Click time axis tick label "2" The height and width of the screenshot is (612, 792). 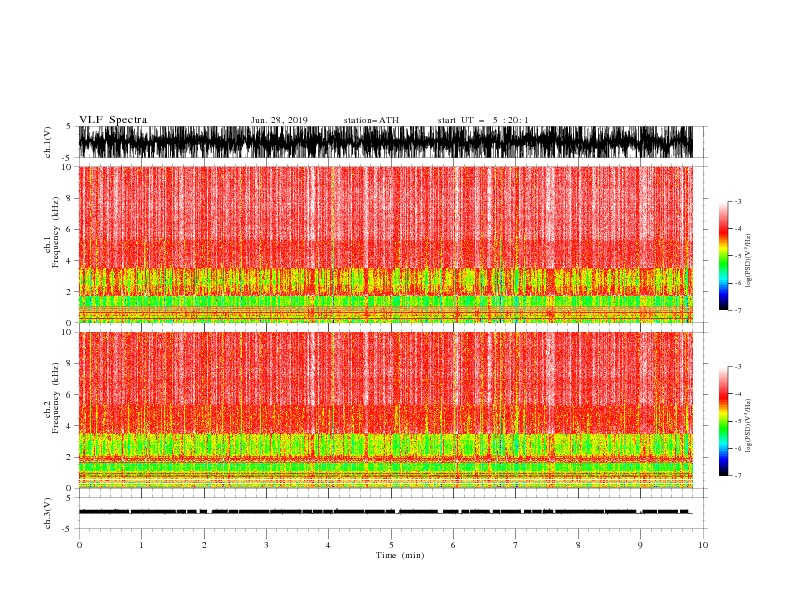point(204,545)
